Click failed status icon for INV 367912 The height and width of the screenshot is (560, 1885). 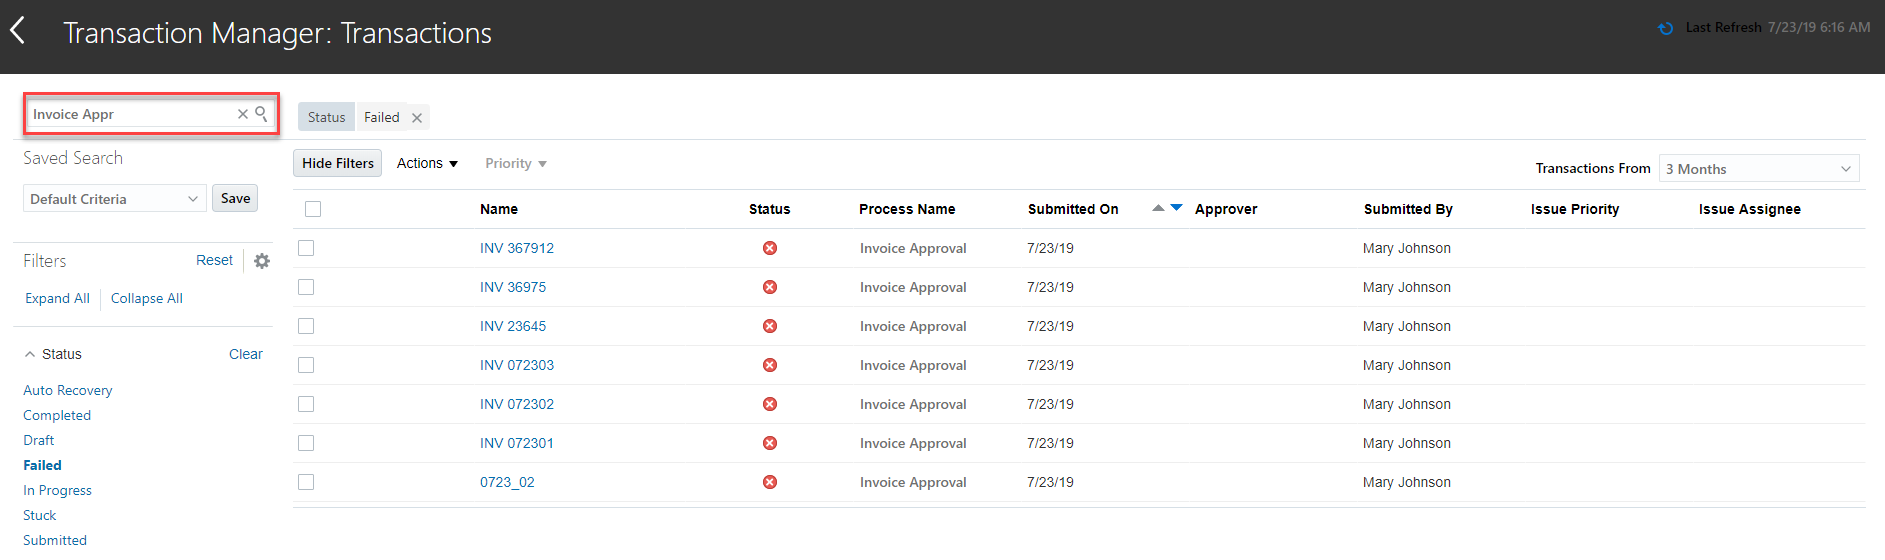(770, 248)
